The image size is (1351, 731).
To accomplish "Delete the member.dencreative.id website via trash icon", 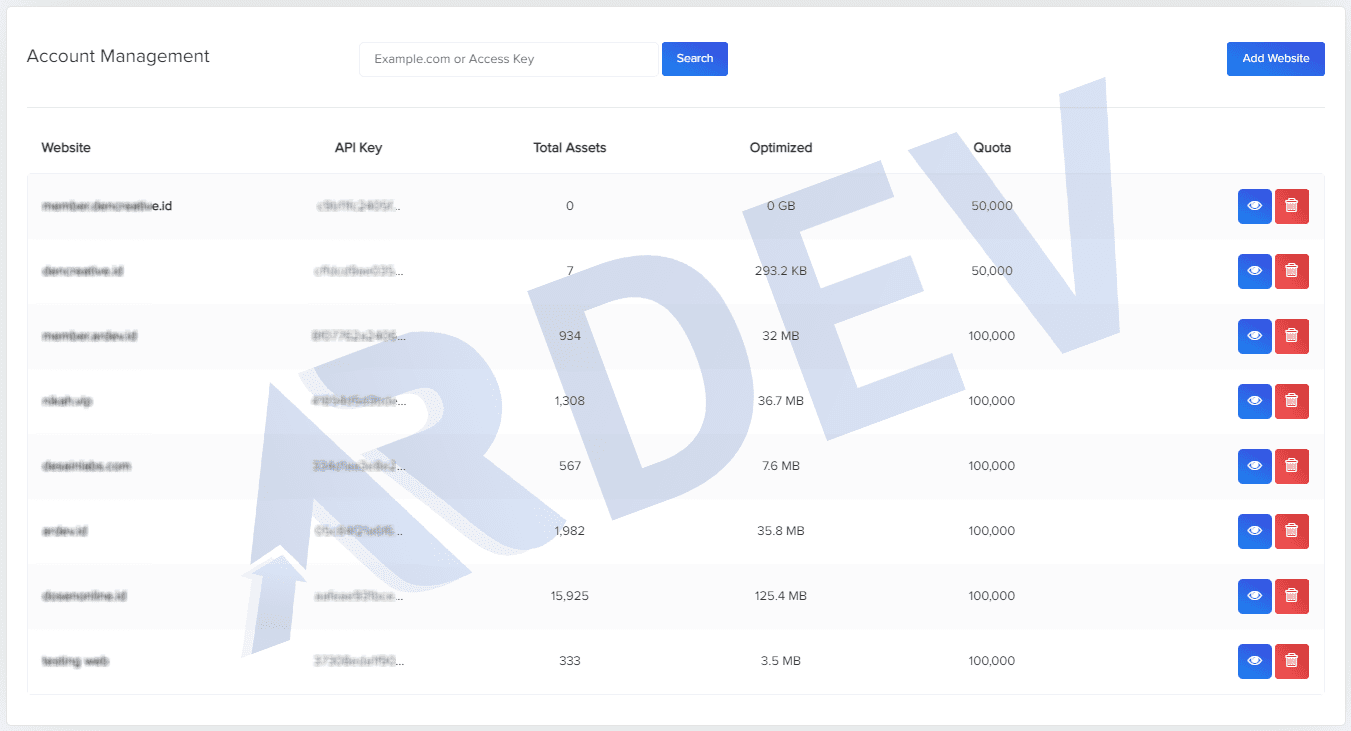I will pos(1291,206).
